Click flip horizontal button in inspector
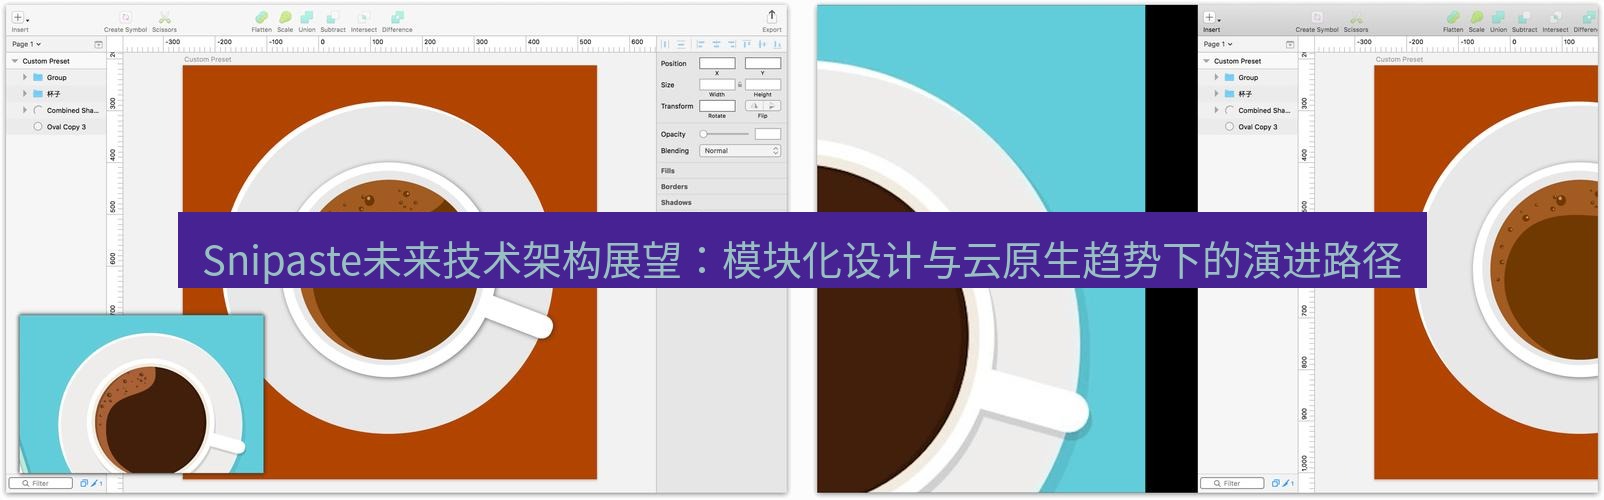1604x500 pixels. point(754,106)
